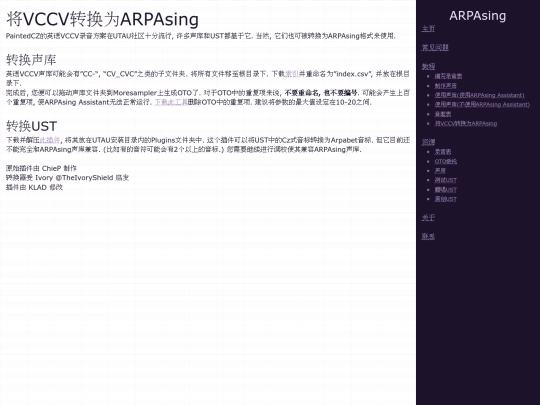Viewport: 540px width, 405px height.
Task: Open the 声库 resource link
Action: (440, 170)
